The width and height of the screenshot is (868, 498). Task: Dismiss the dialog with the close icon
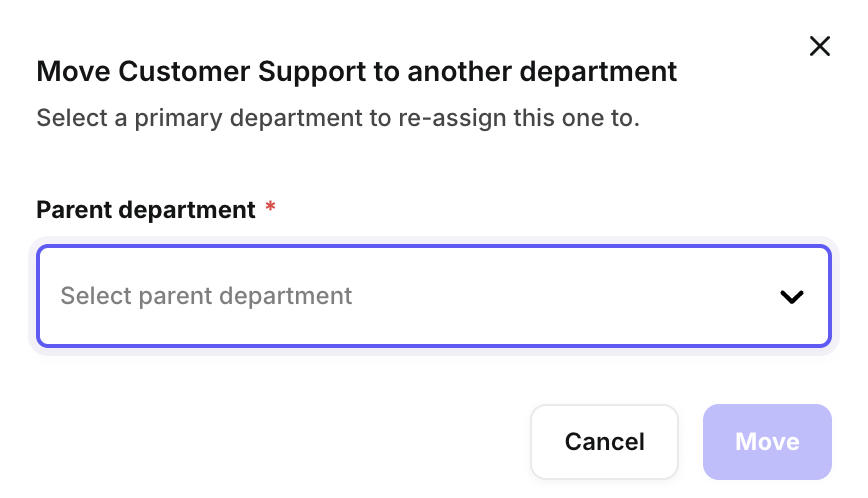tap(820, 46)
